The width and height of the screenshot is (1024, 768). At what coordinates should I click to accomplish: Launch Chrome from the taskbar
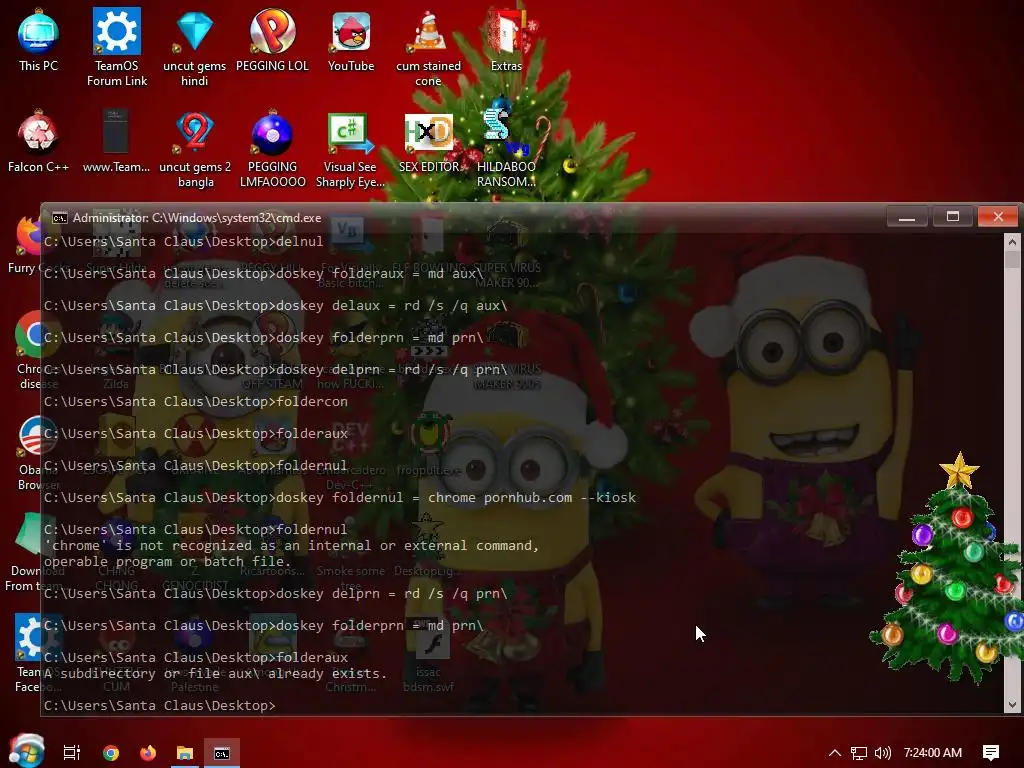click(111, 753)
